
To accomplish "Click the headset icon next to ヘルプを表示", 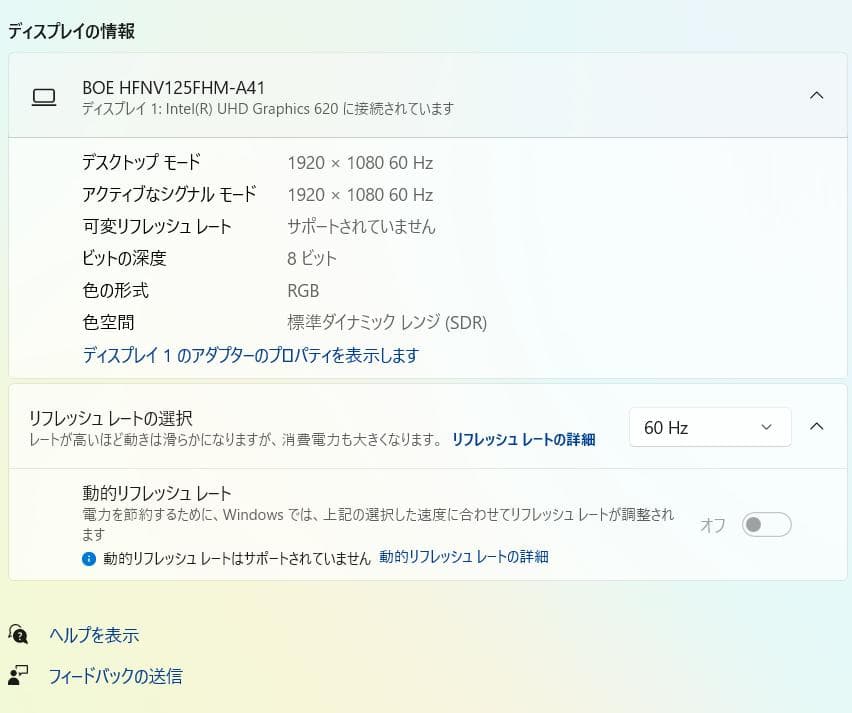I will (x=19, y=634).
